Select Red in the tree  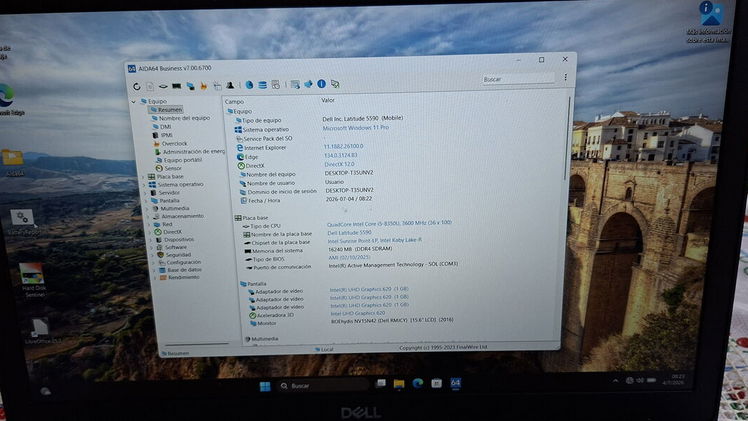pos(163,224)
